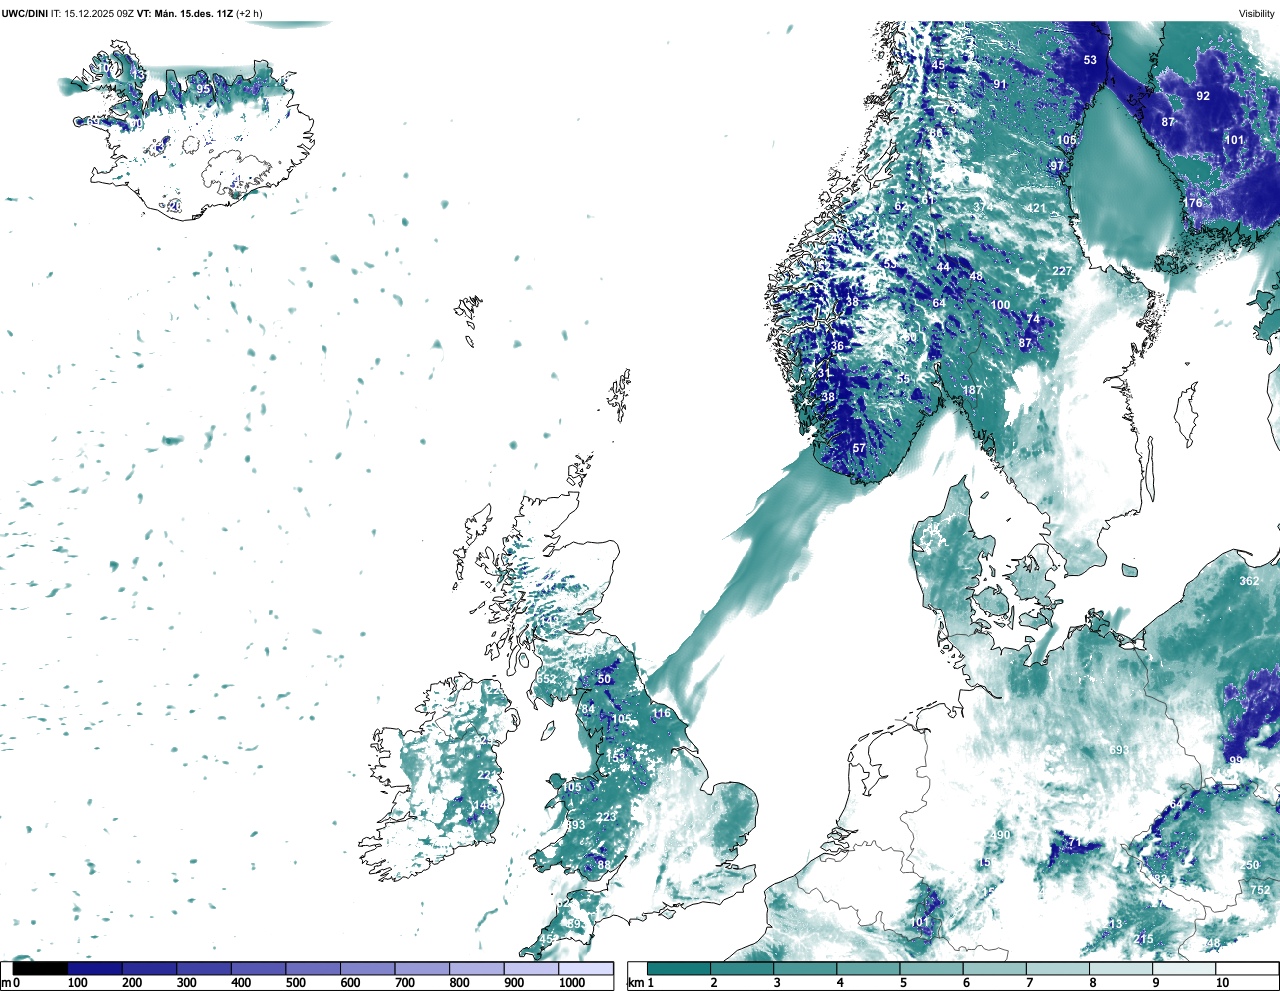Click the '74' value in central Sweden
Viewport: 1280px width, 991px height.
pyautogui.click(x=1033, y=319)
